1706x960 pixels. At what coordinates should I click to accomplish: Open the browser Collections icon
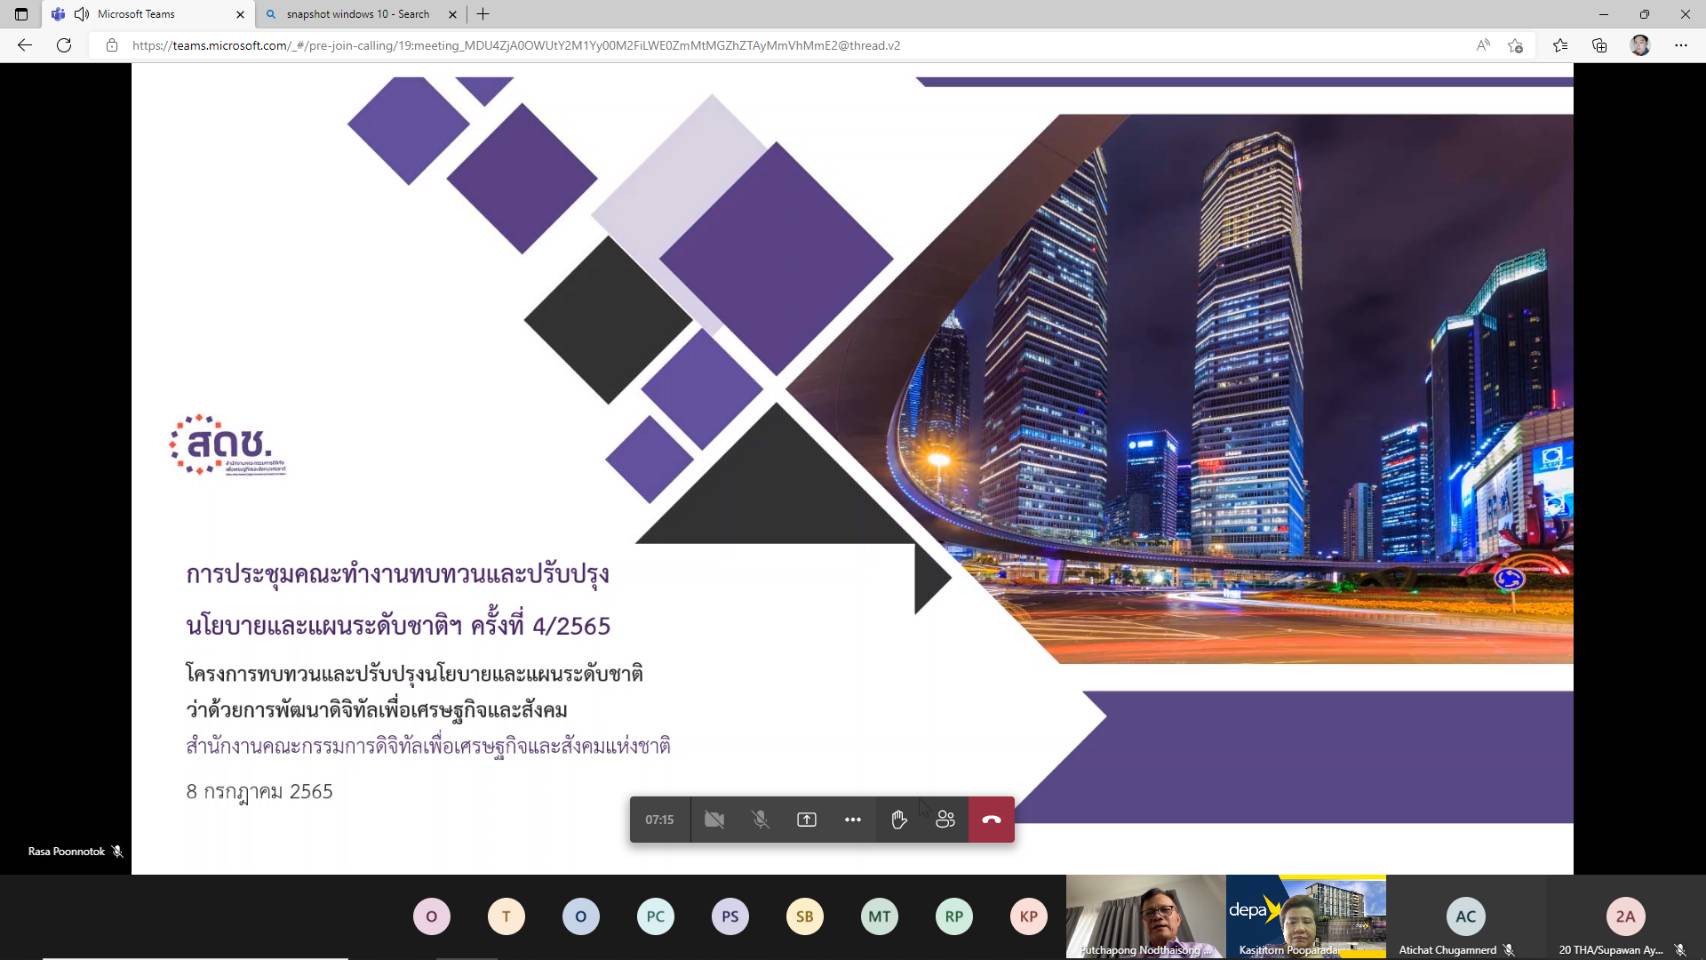(x=1599, y=45)
